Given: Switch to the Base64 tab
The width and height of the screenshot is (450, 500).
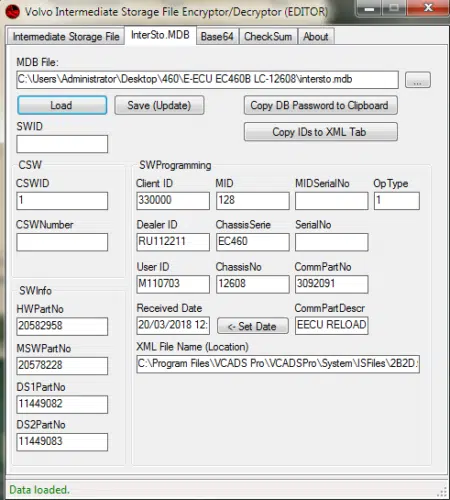Looking at the screenshot, I should click(217, 36).
